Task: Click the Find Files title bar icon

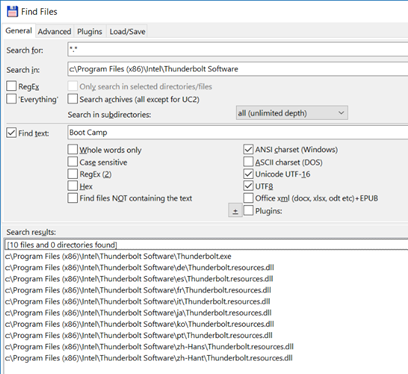Action: click(12, 11)
